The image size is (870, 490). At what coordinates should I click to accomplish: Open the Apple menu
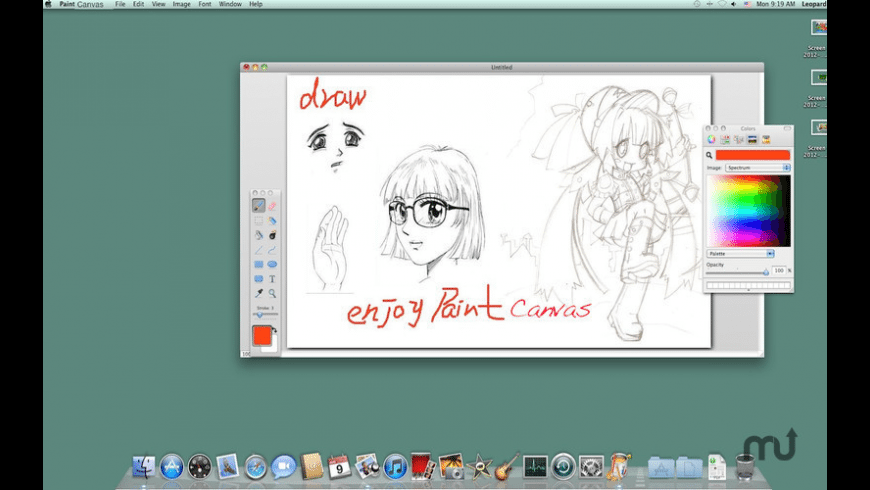pos(49,4)
